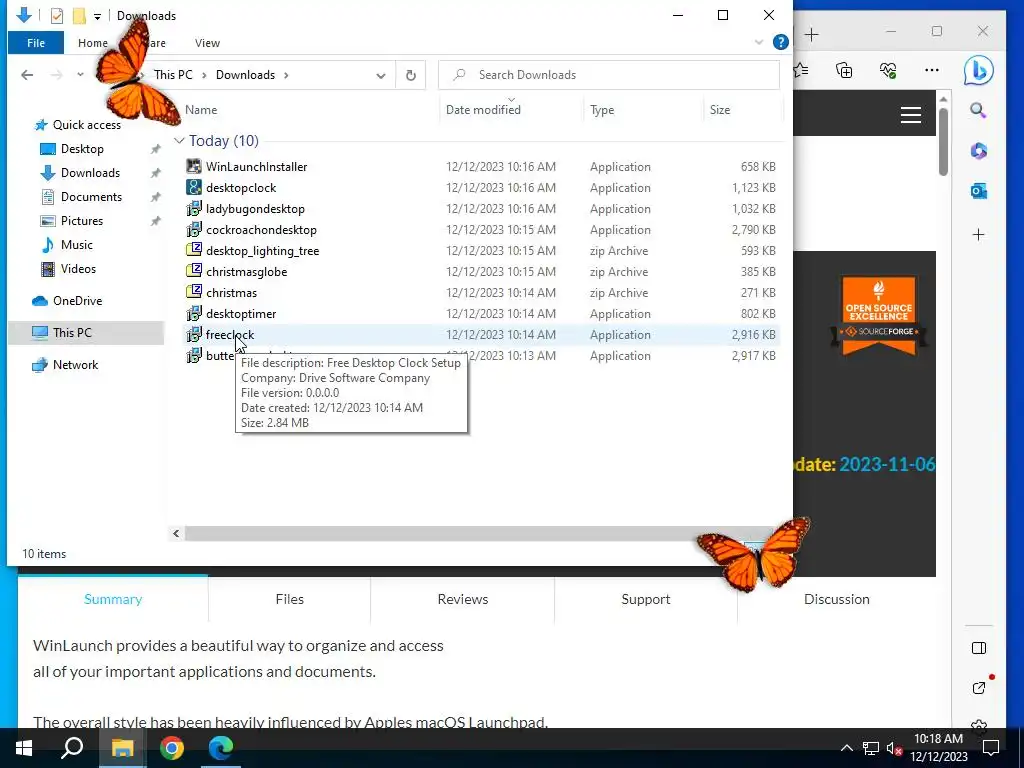Switch to the Files tab on SourceForge
The height and width of the screenshot is (768, 1024).
click(289, 599)
